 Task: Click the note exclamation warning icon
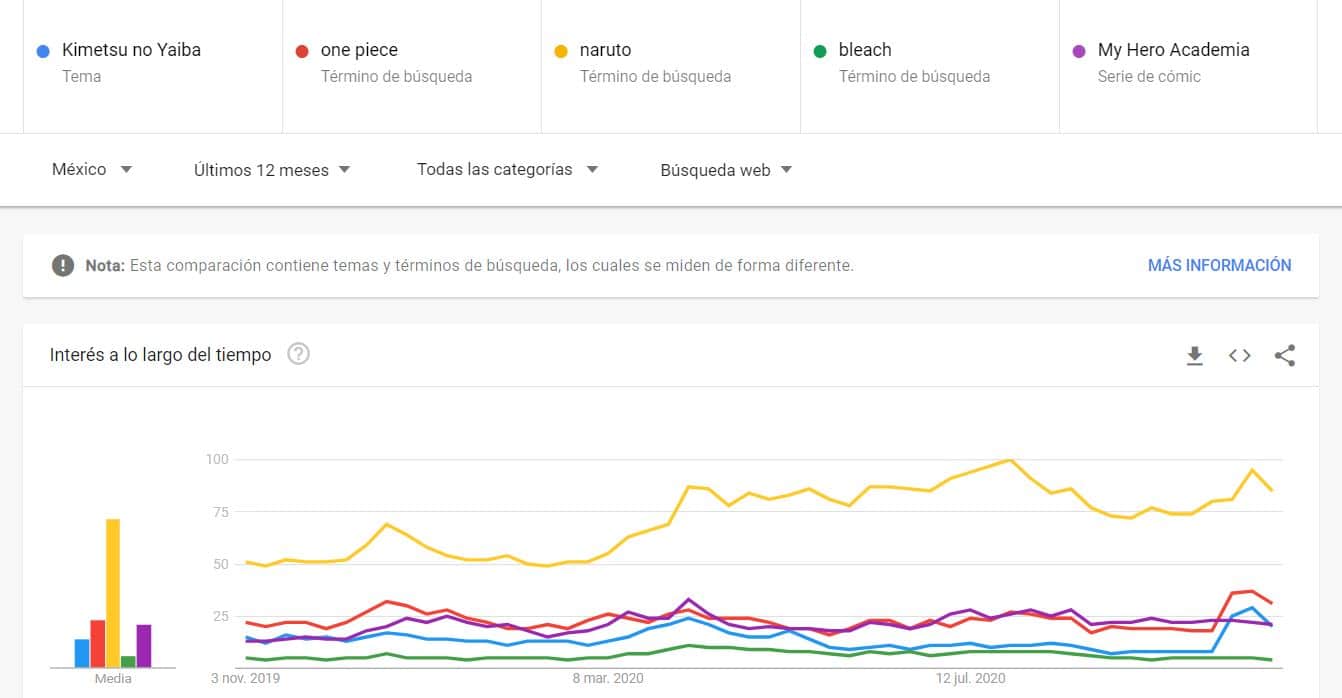click(63, 266)
